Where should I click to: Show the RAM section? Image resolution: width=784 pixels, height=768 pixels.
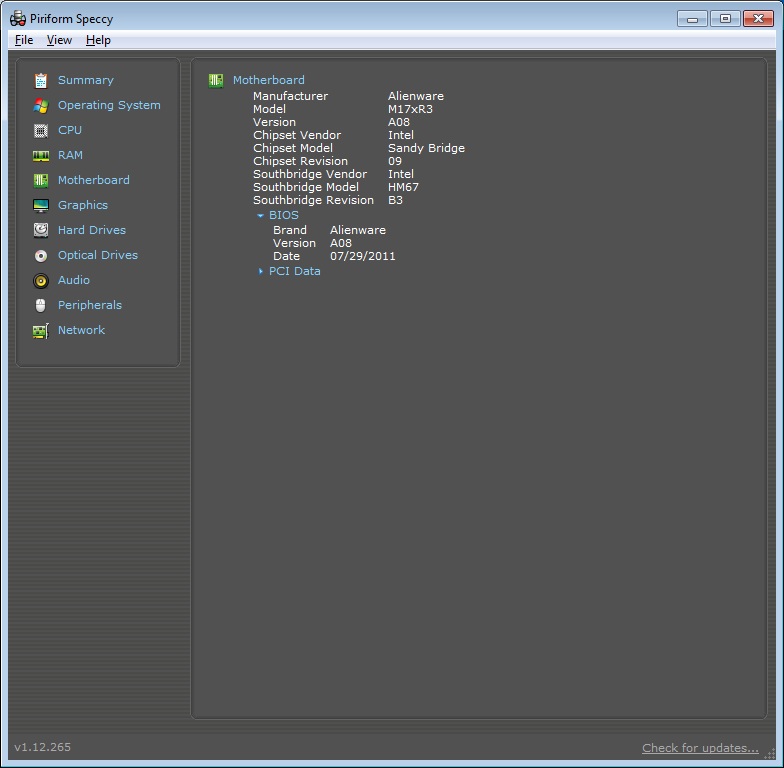[x=70, y=155]
